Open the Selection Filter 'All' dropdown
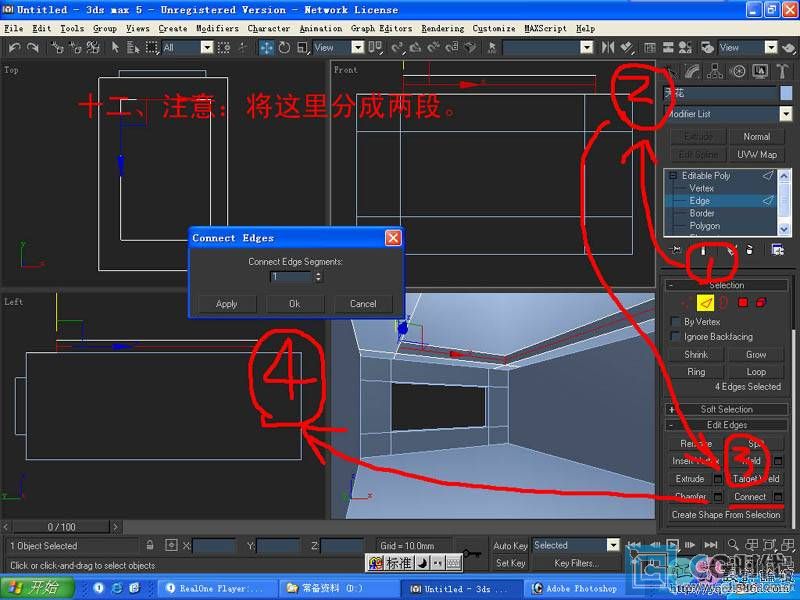800x600 pixels. click(x=207, y=47)
